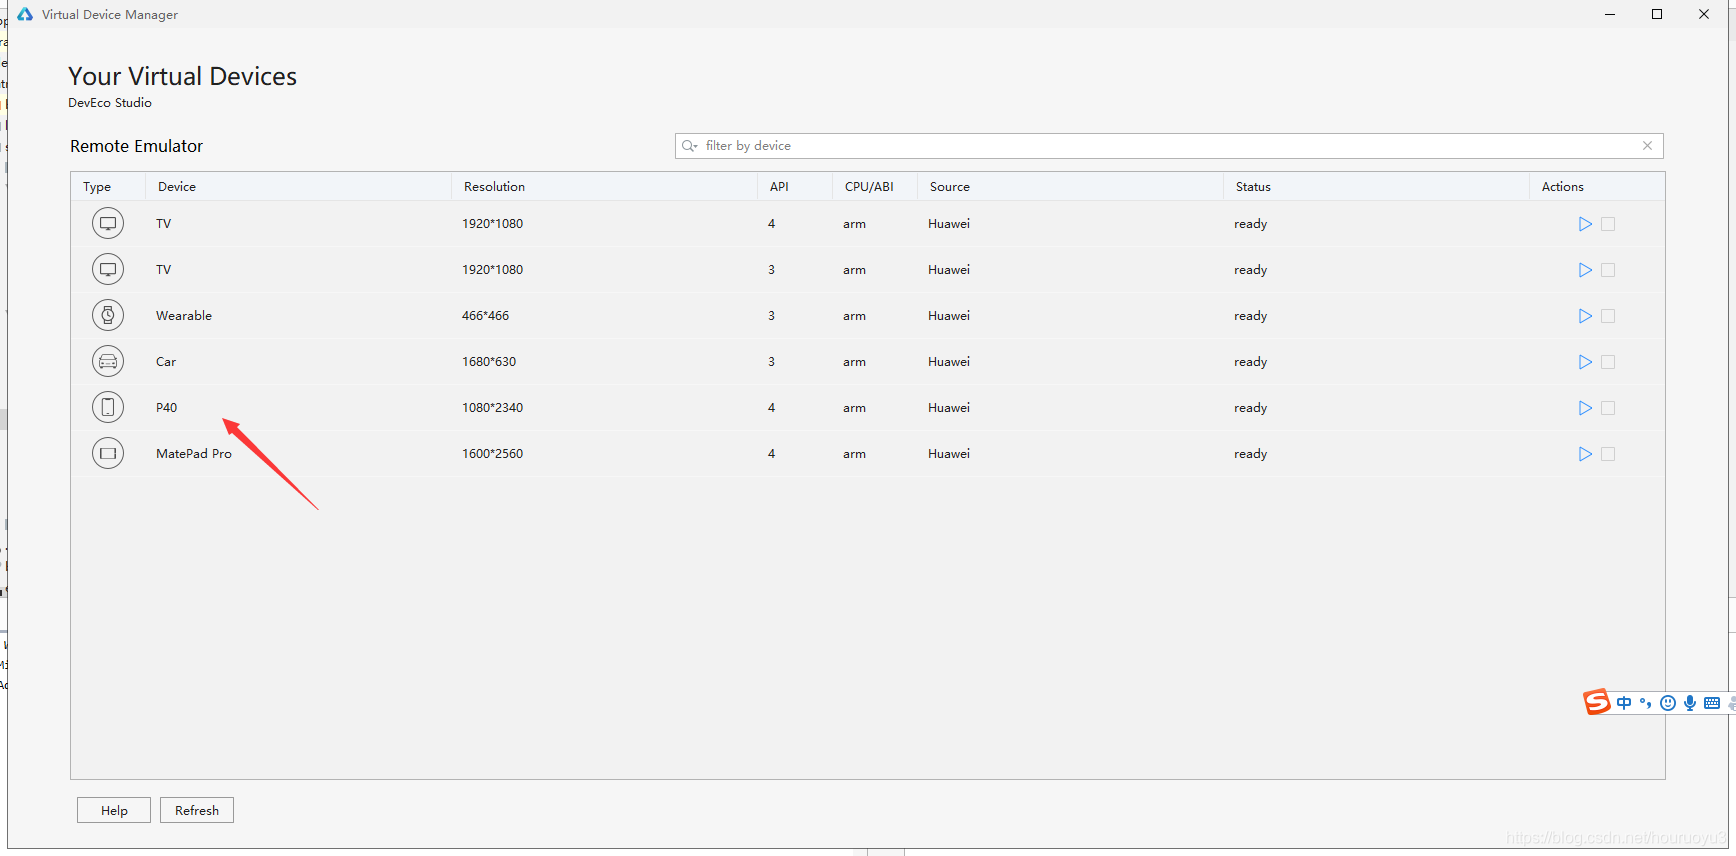Click stop square for Car row
The width and height of the screenshot is (1736, 856).
click(x=1608, y=362)
